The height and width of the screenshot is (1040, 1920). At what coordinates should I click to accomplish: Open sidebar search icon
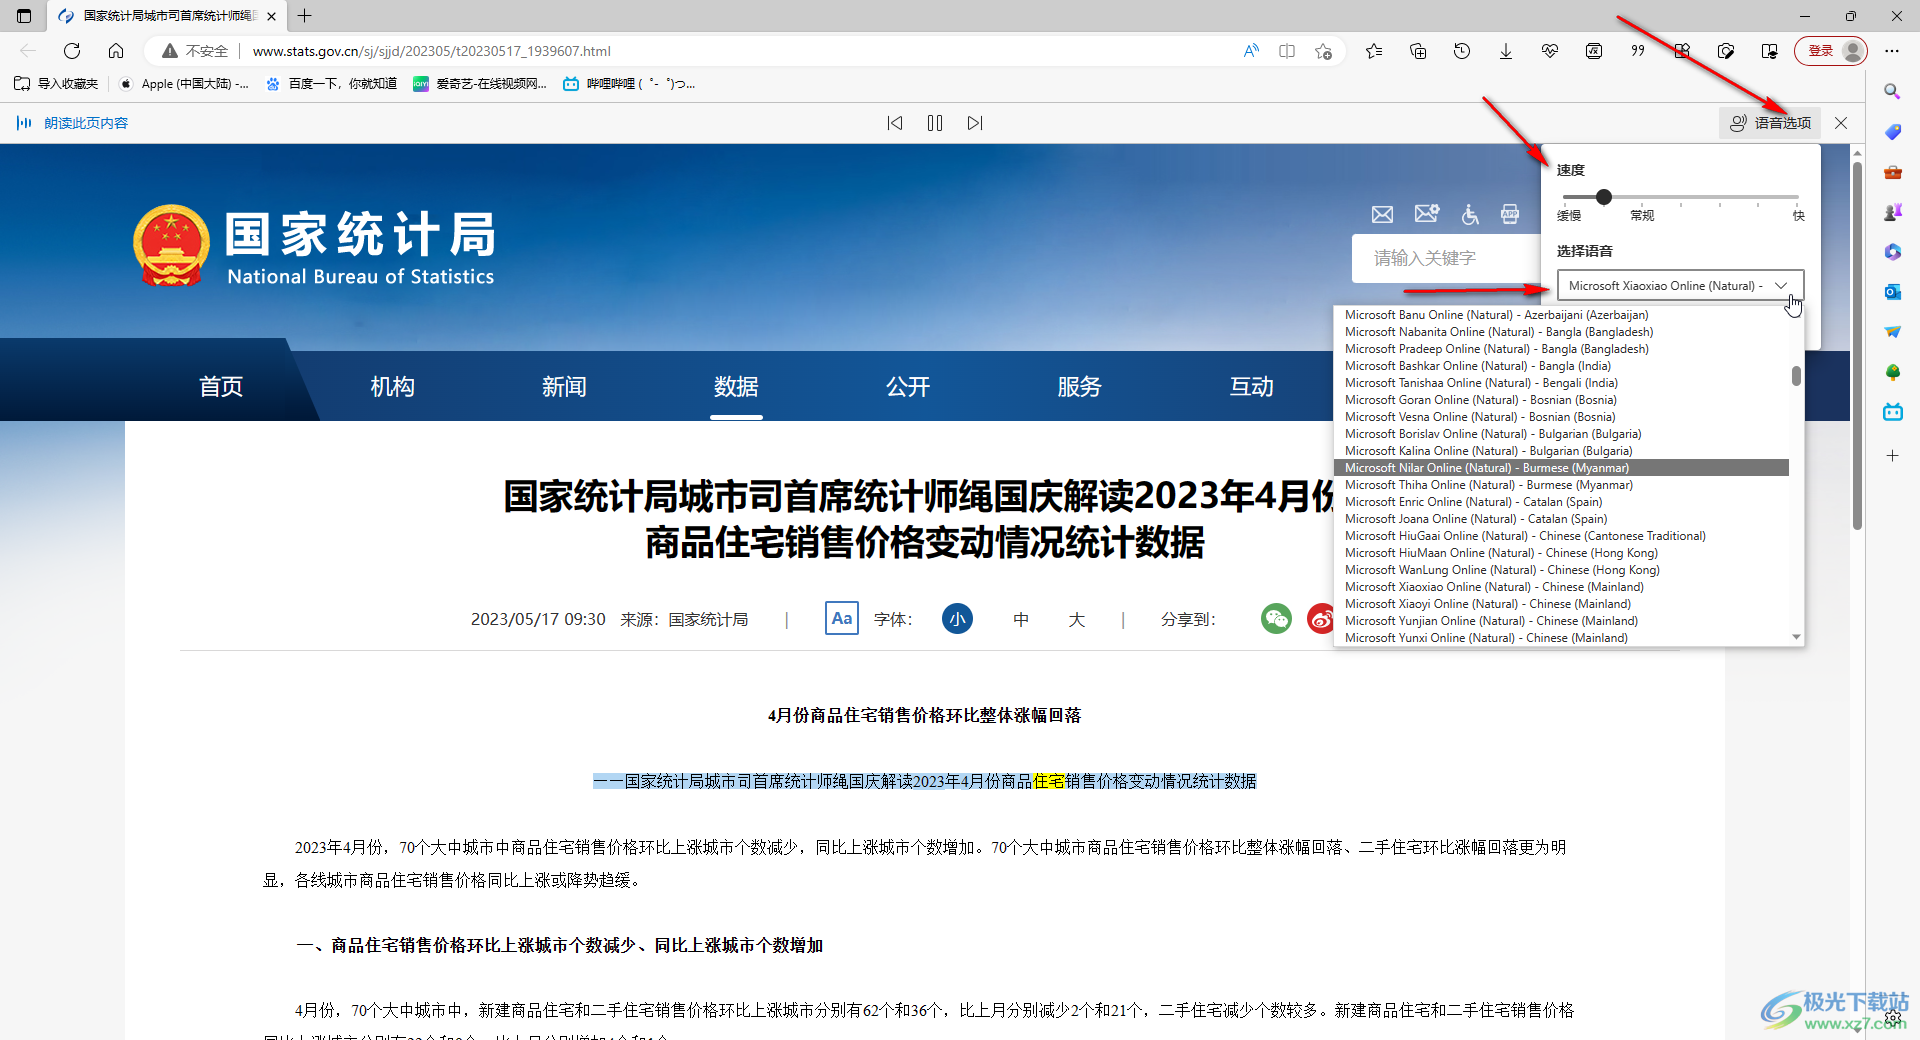click(1892, 92)
